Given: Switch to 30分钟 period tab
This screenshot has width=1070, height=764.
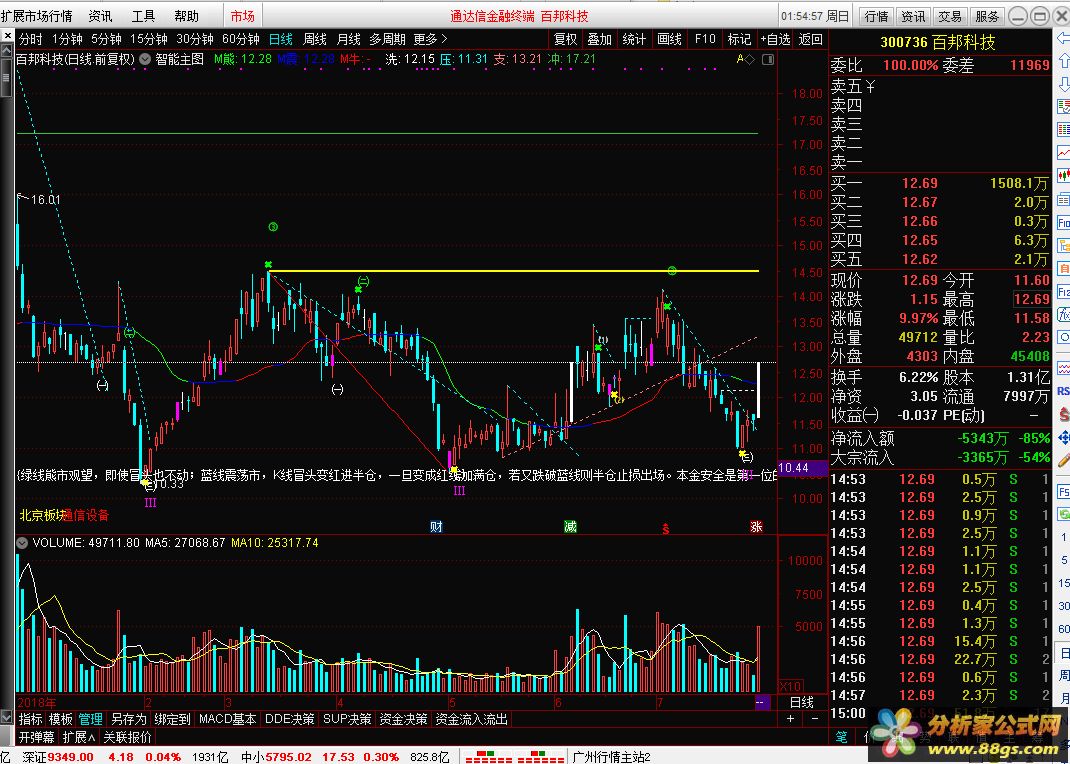Looking at the screenshot, I should [x=194, y=39].
